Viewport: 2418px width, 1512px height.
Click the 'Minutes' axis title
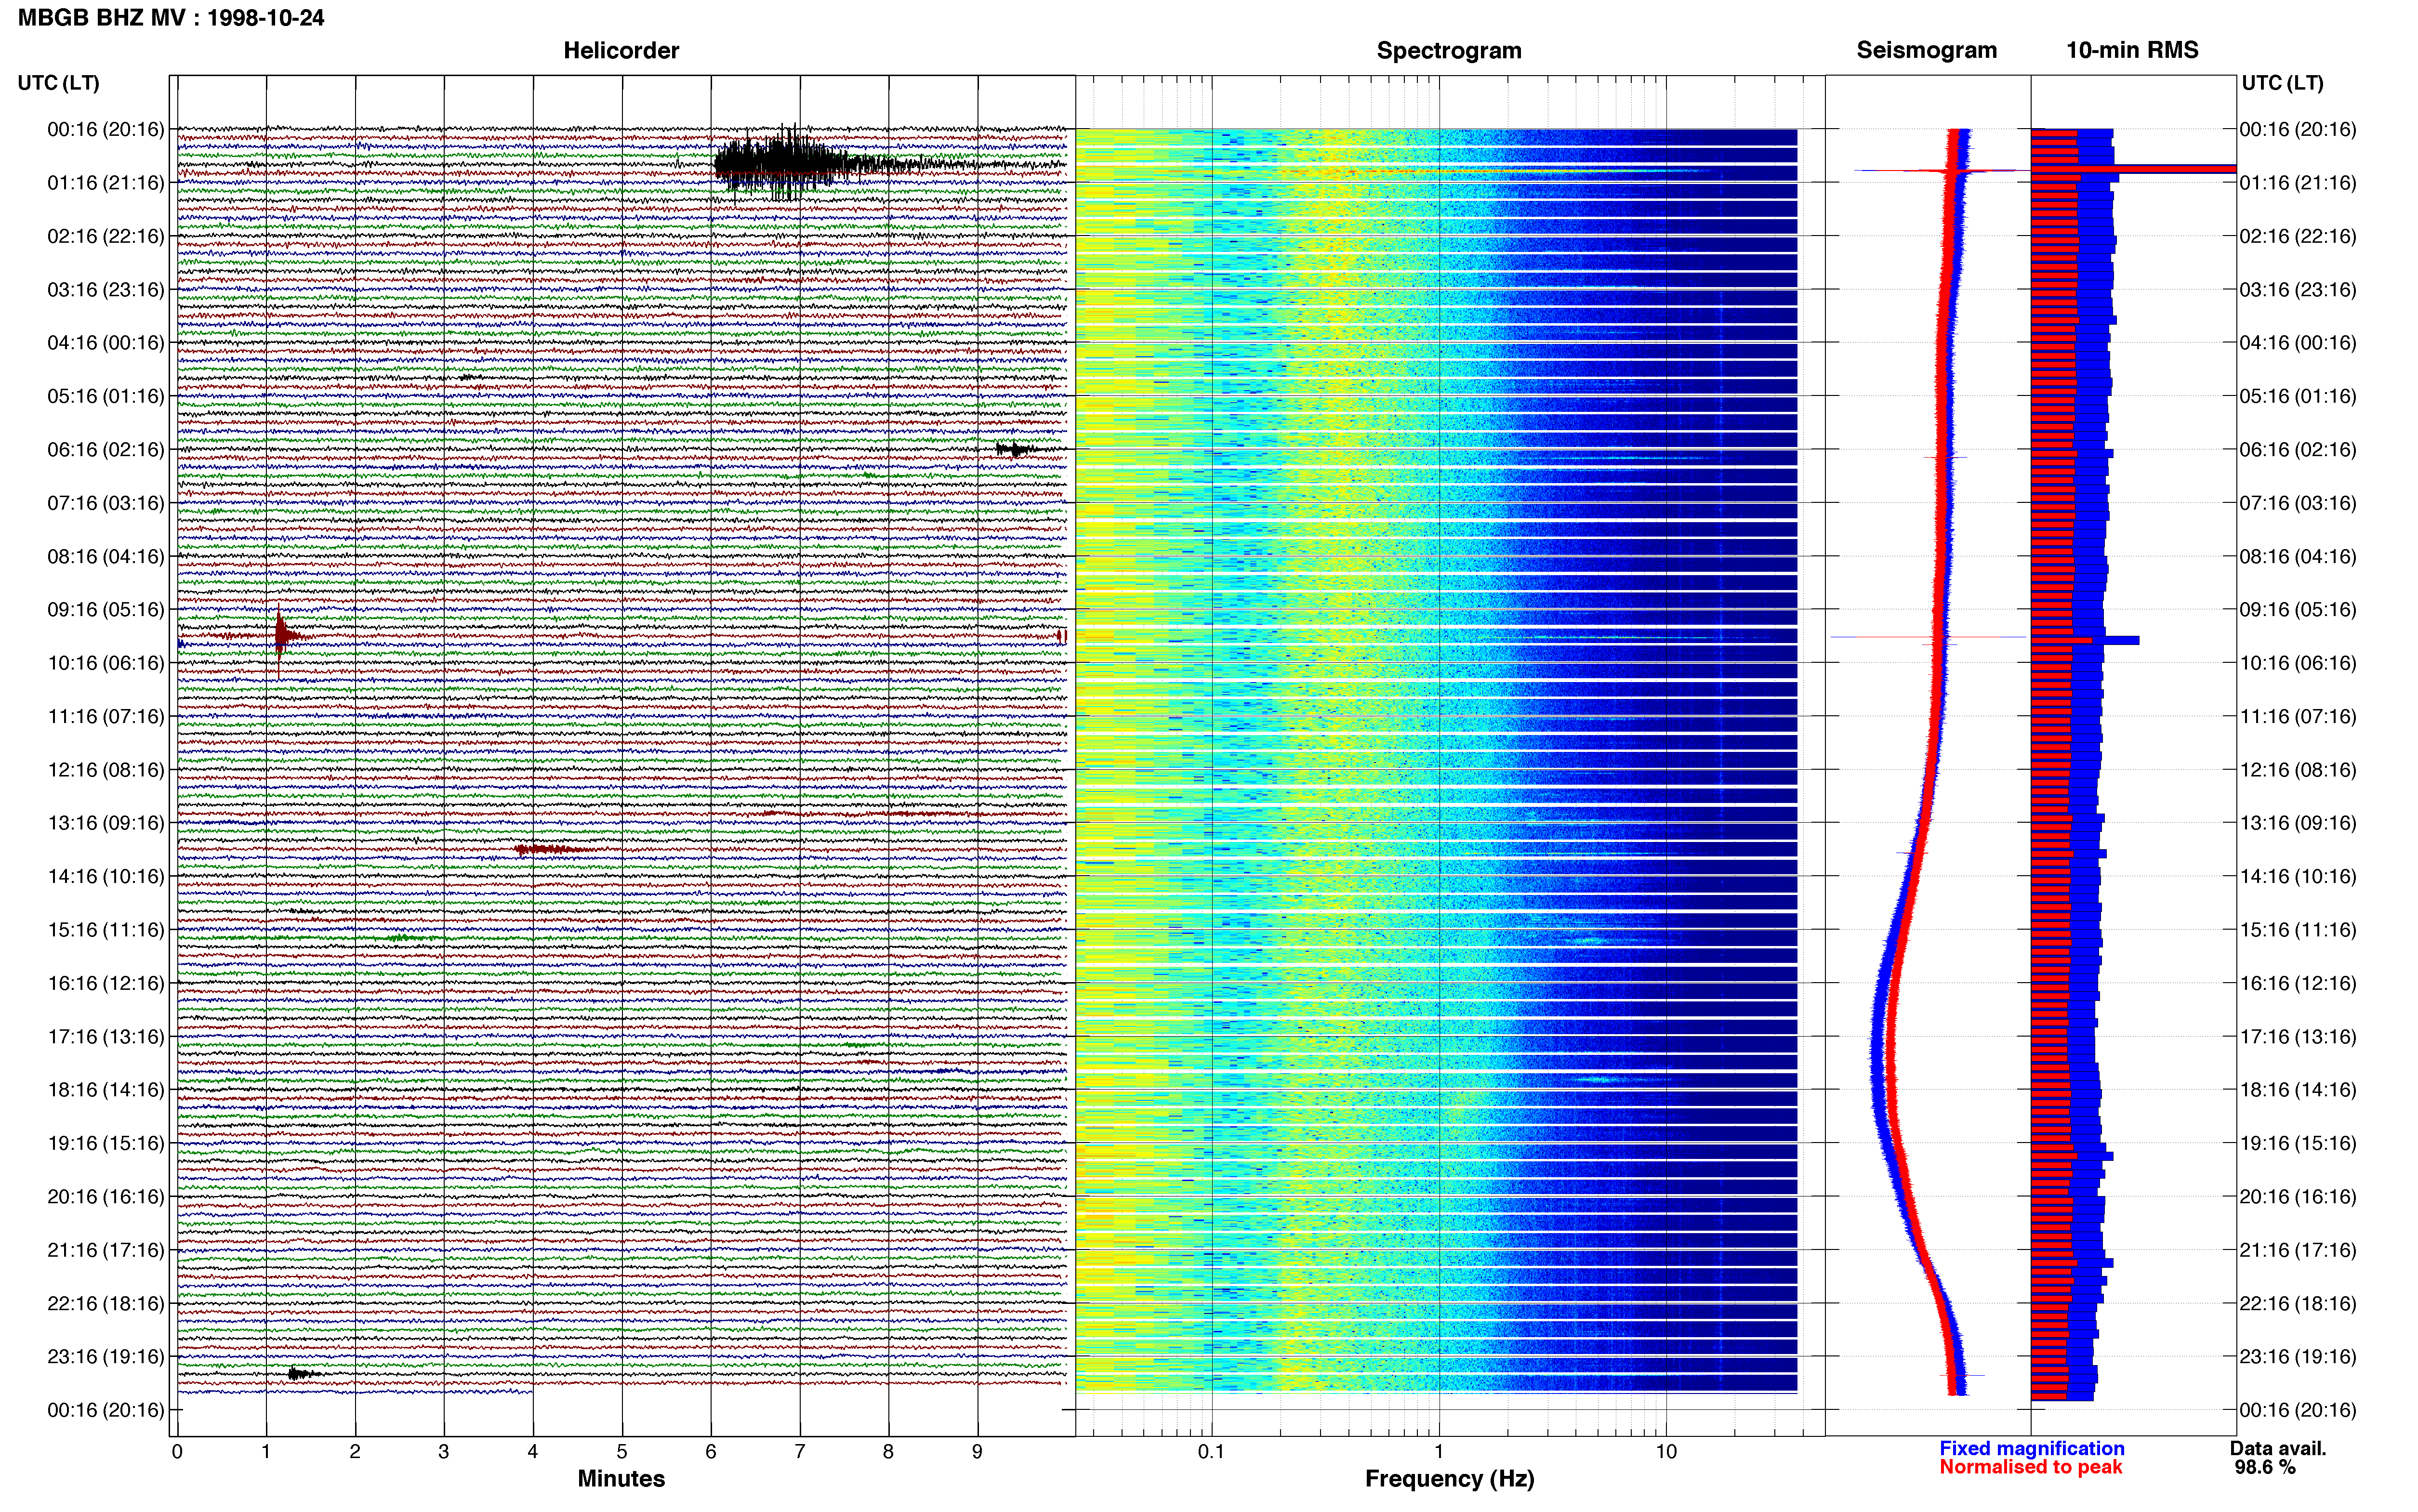click(621, 1479)
